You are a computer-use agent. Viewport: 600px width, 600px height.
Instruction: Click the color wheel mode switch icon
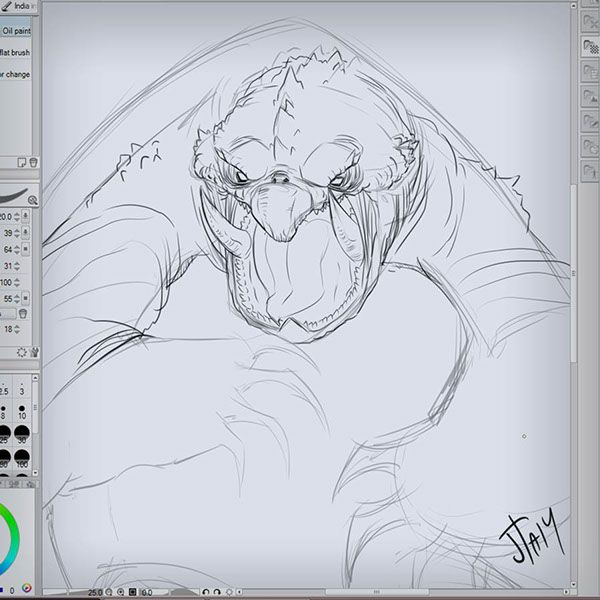pos(26,587)
